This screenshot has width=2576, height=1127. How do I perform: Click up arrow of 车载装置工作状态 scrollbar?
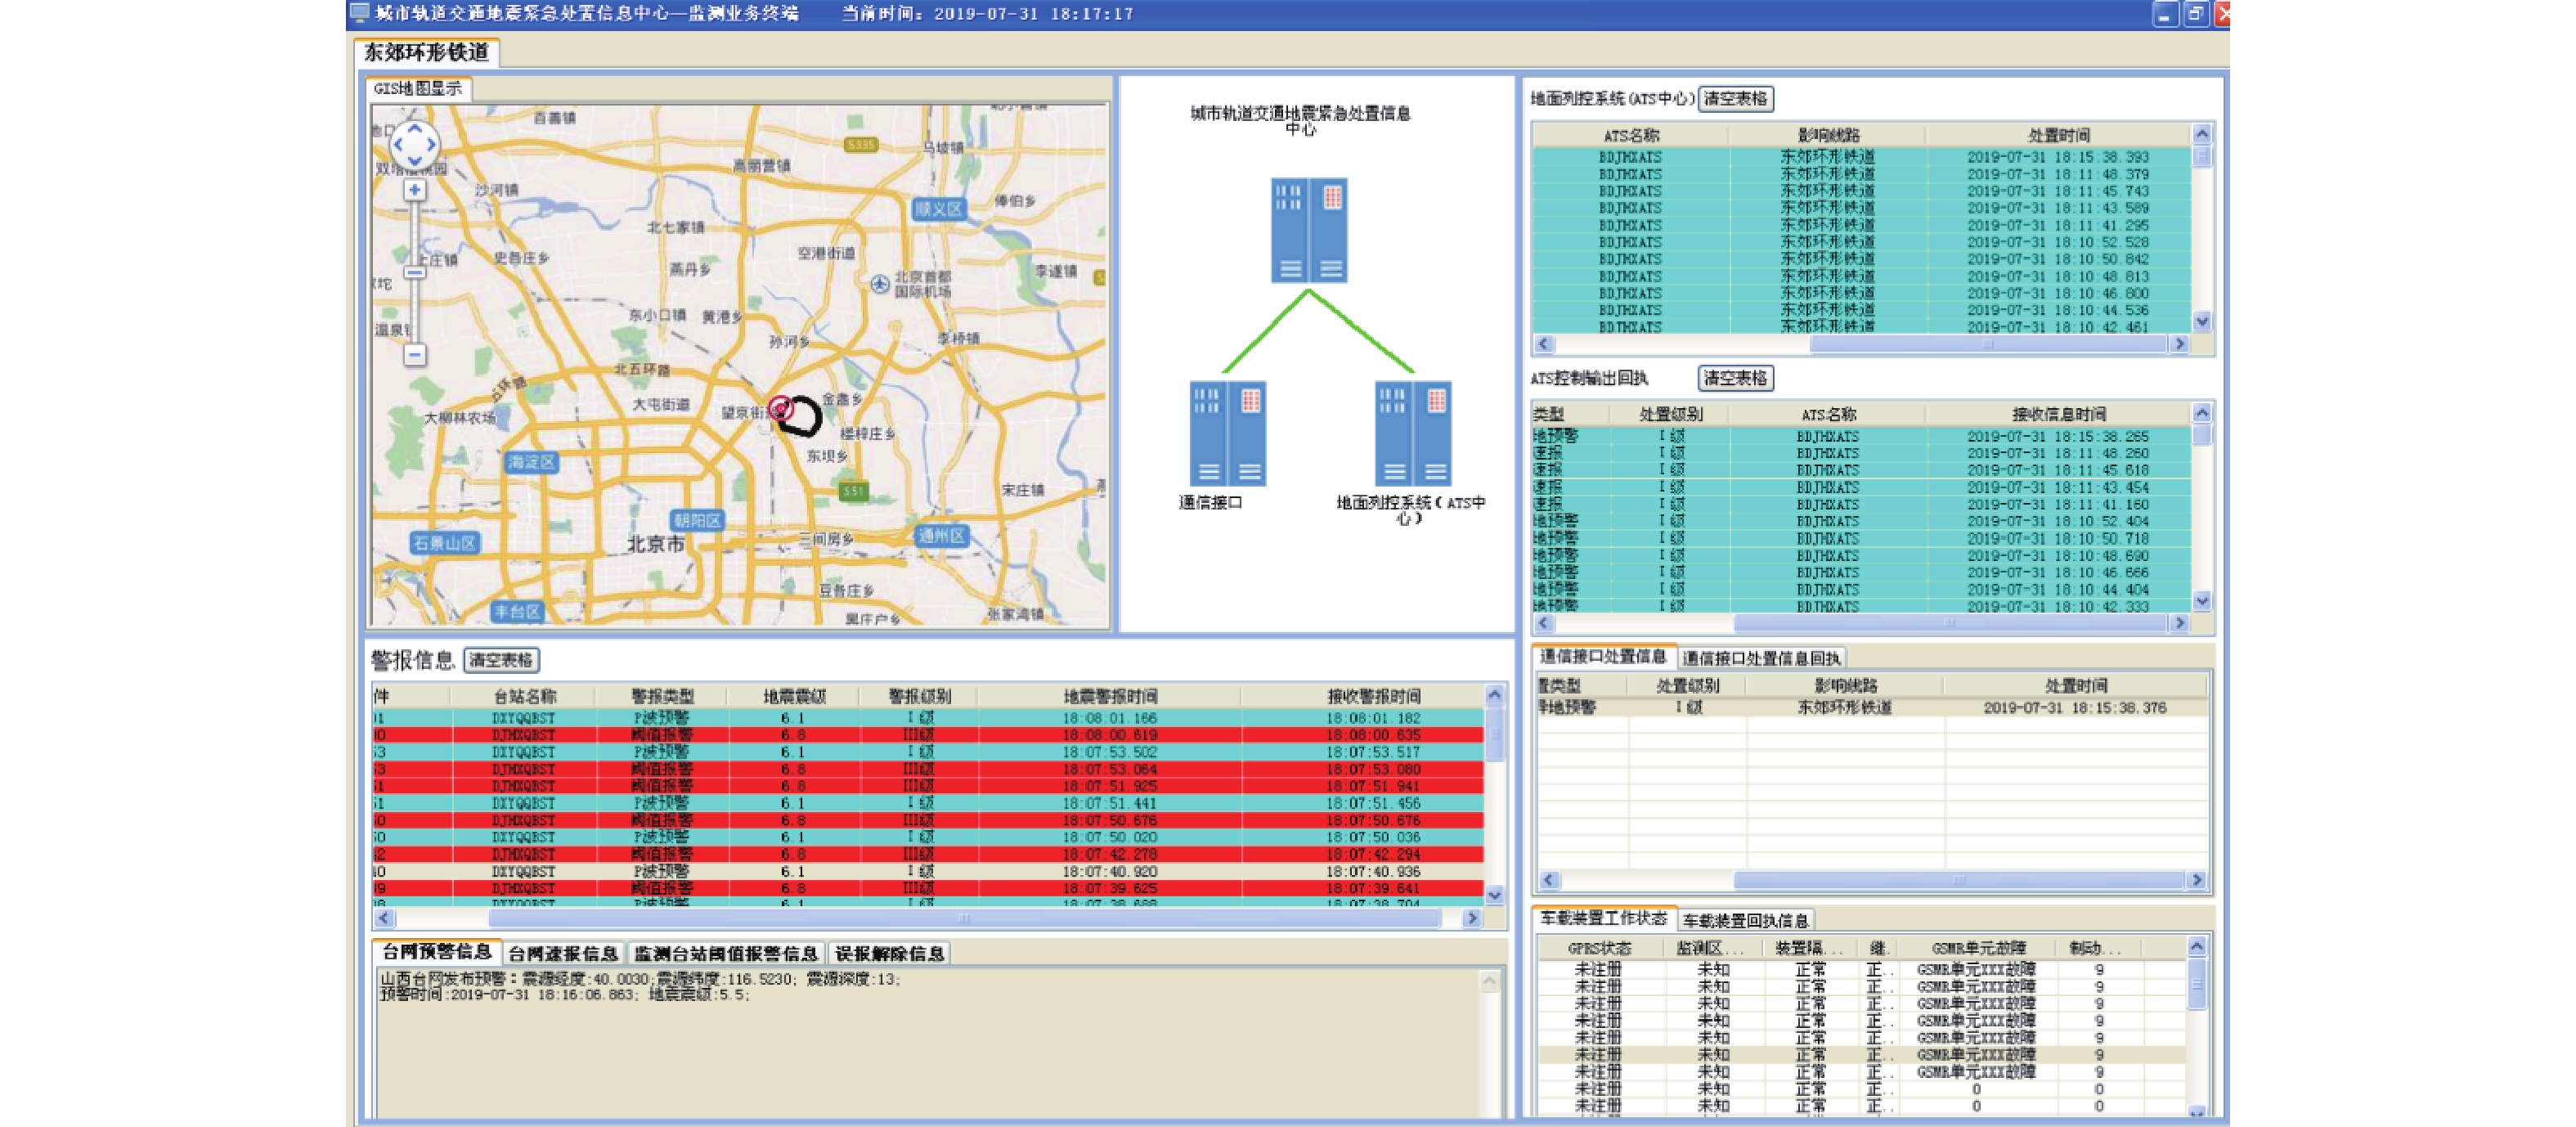click(2196, 946)
